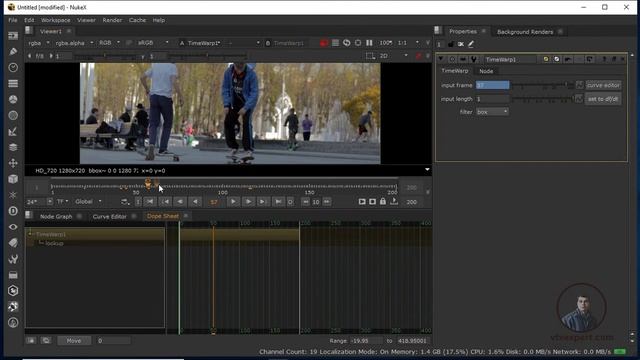Click the properties panel edit pencil icon
The image size is (640, 360).
[471, 44]
